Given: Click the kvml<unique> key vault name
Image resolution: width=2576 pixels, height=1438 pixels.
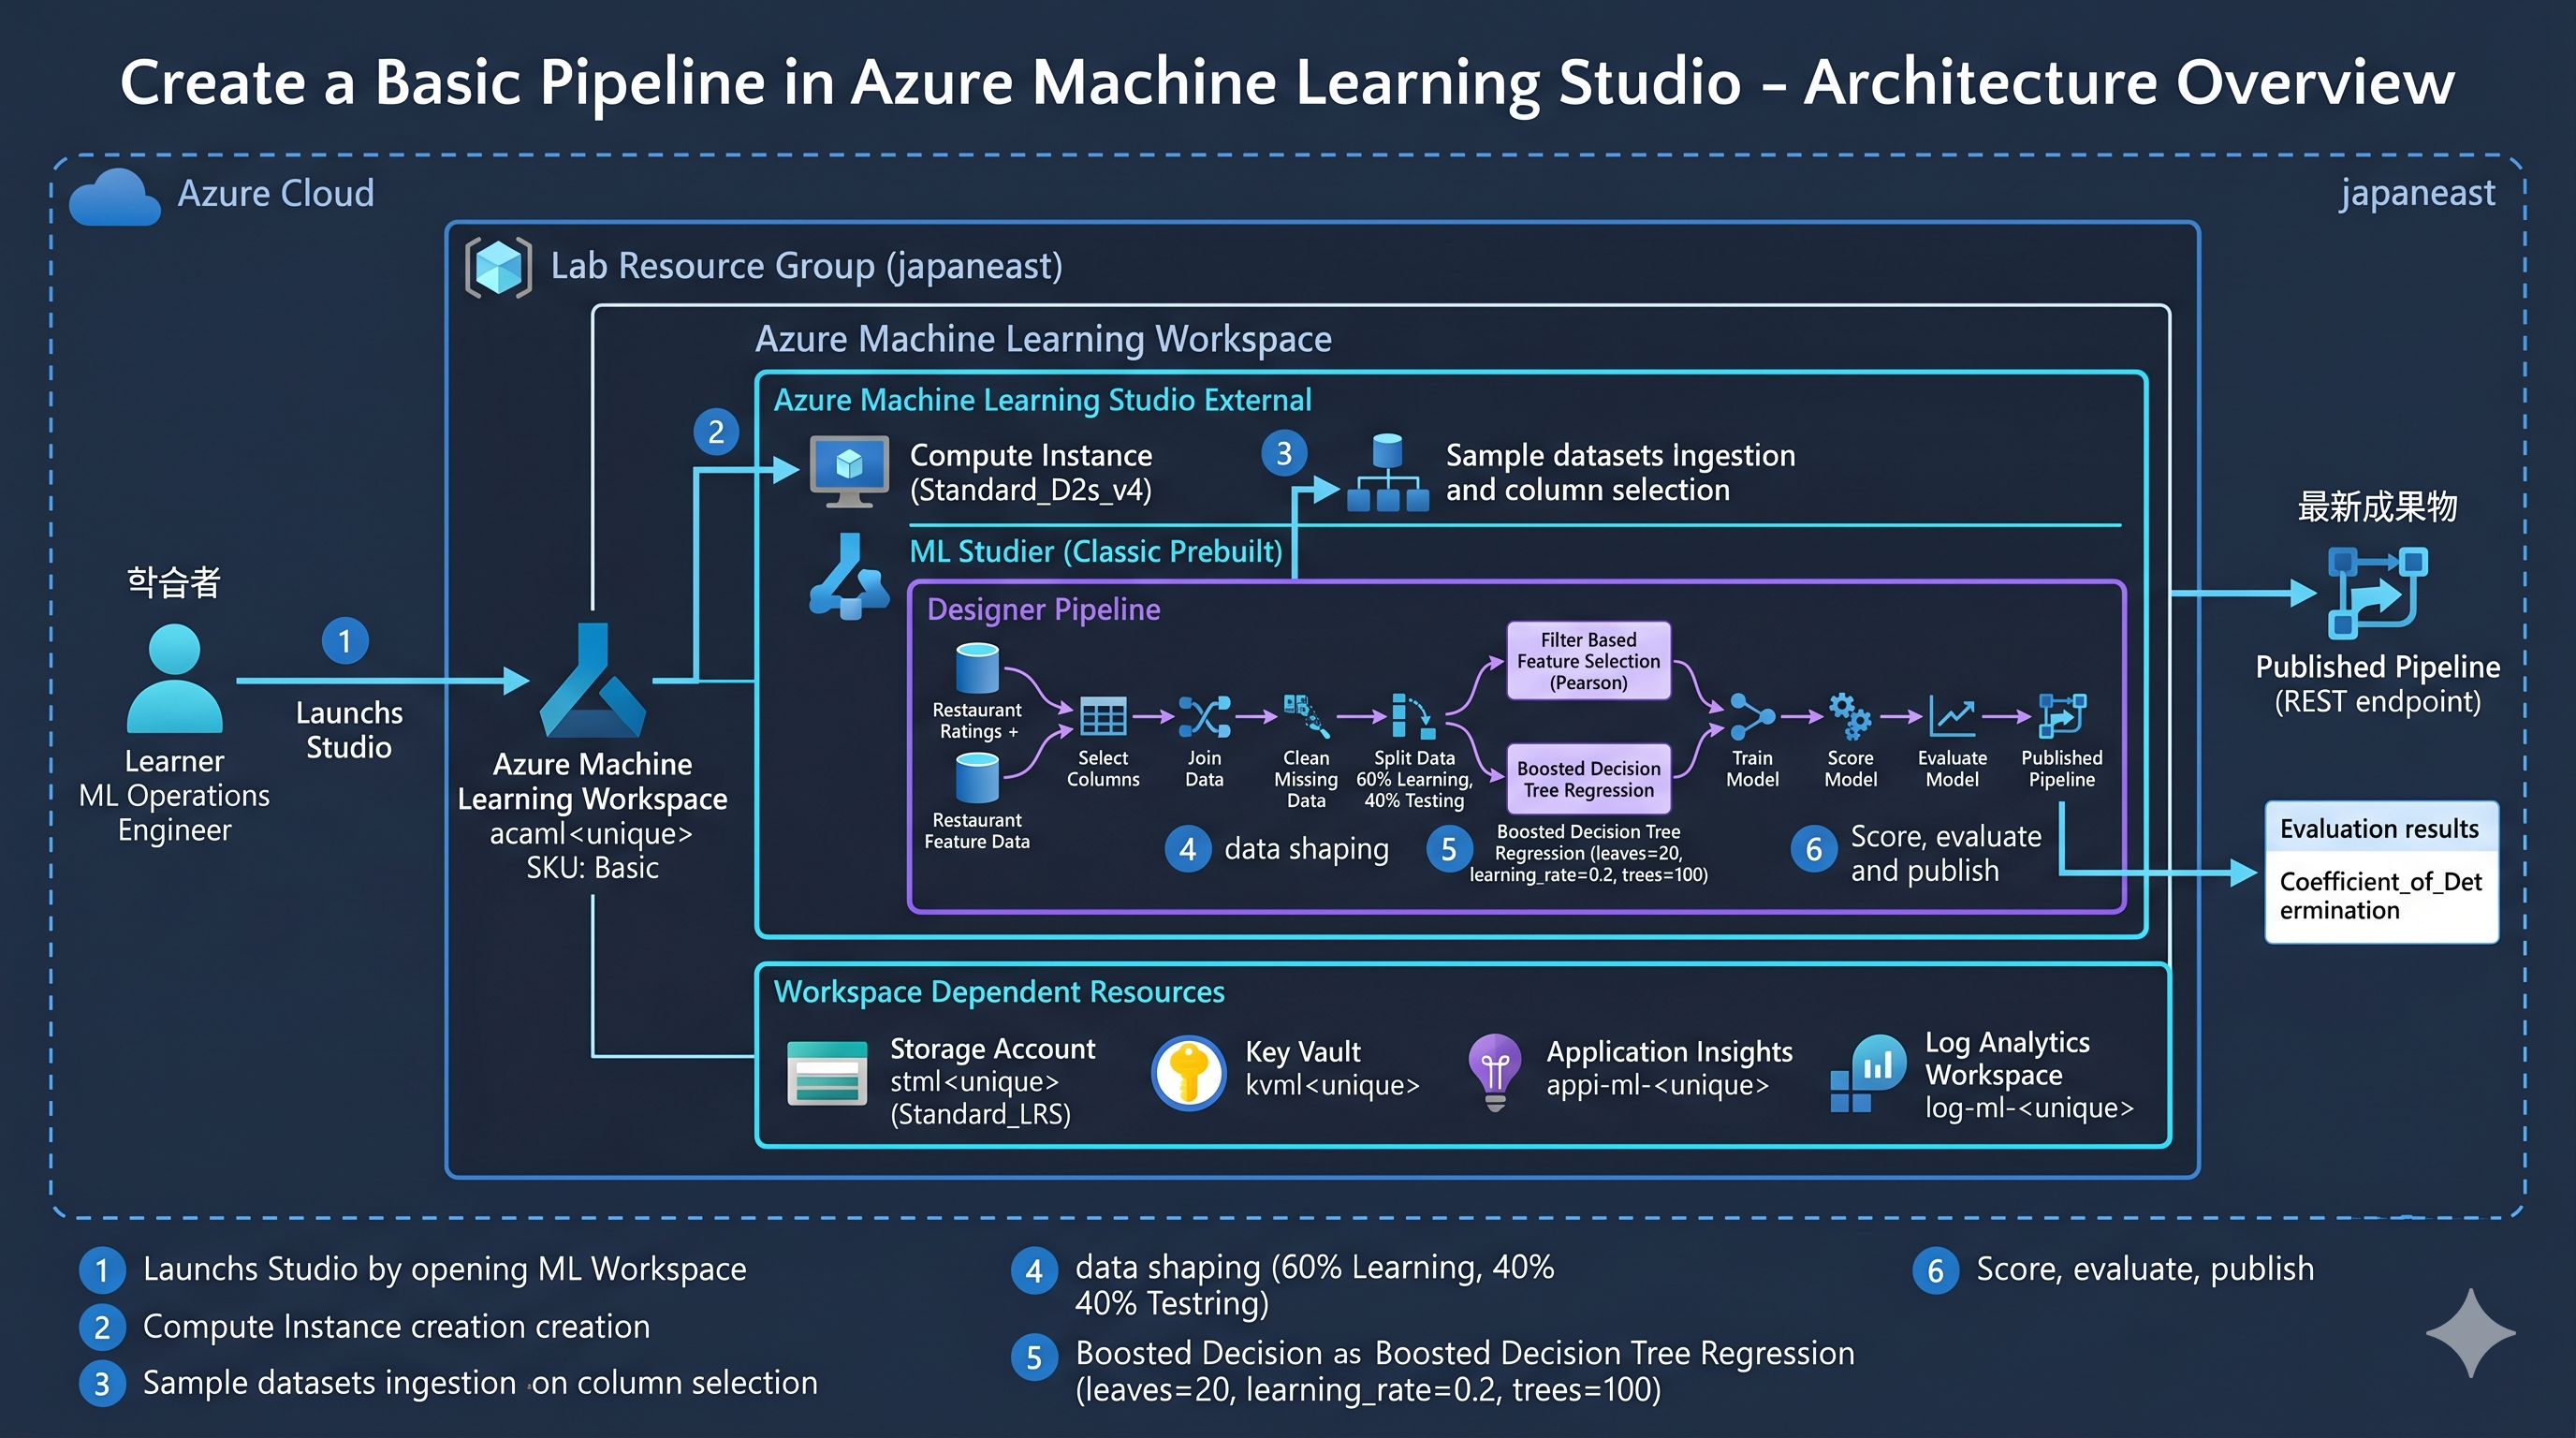Looking at the screenshot, I should tap(1332, 1085).
